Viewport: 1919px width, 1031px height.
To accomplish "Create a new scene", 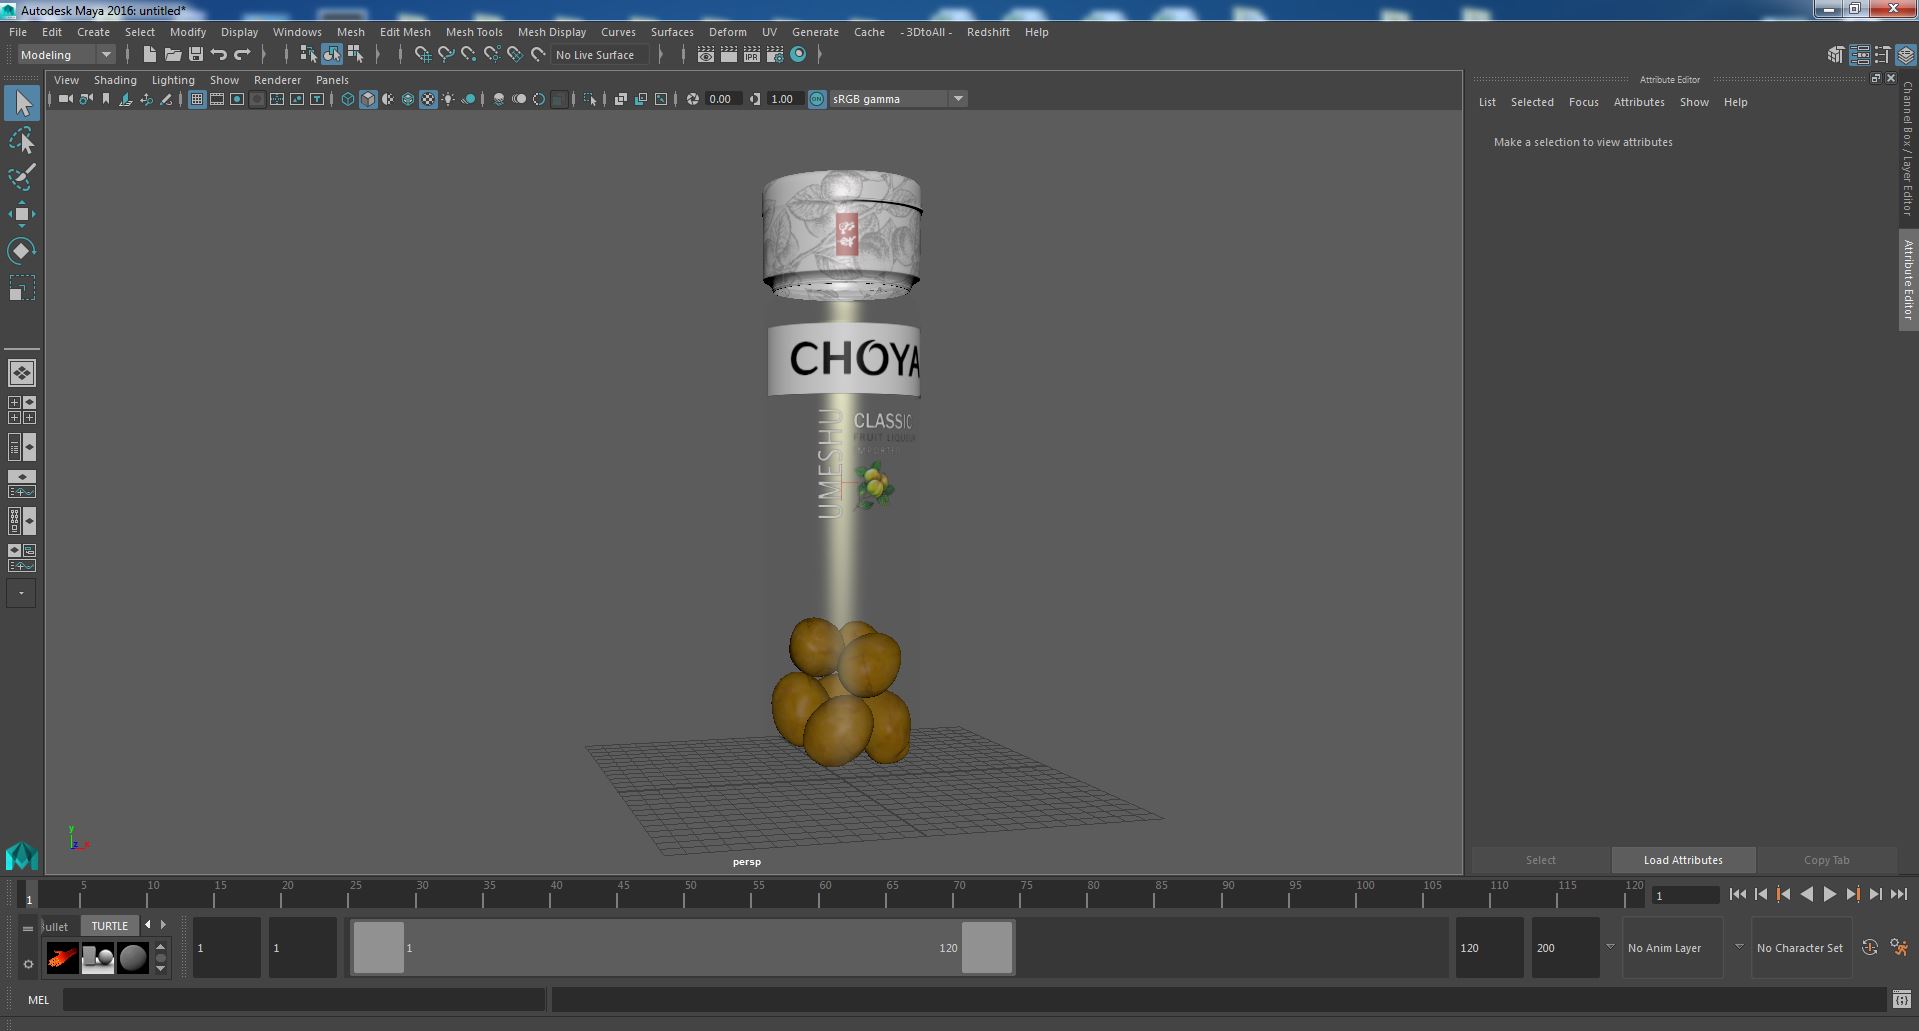I will coord(149,54).
